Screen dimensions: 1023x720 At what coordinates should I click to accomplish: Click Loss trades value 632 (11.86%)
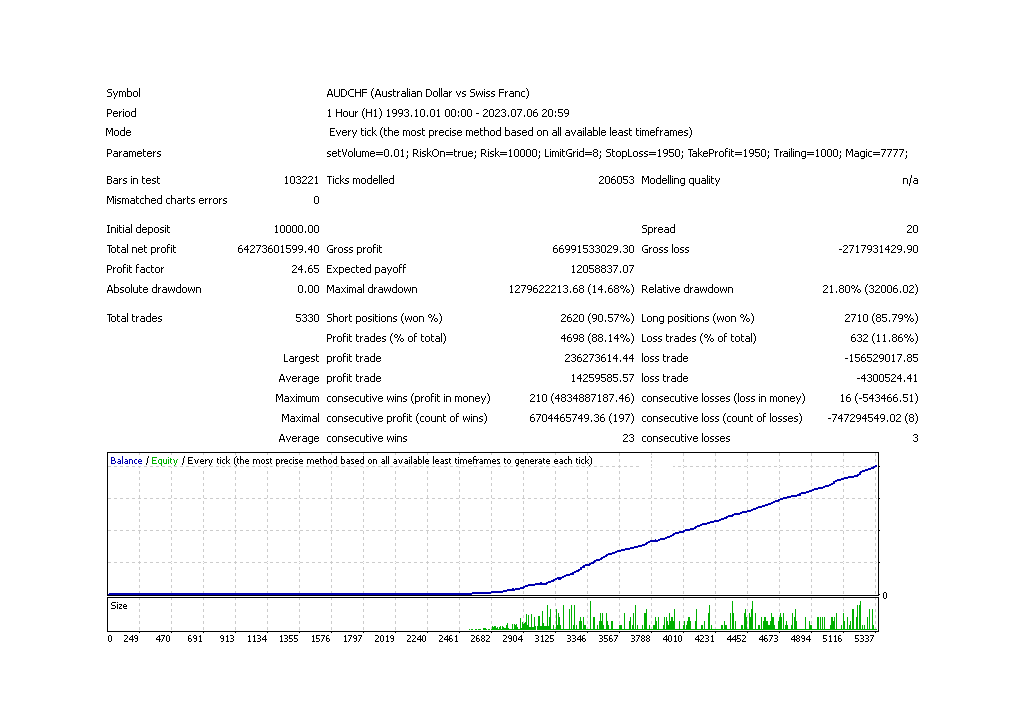(885, 338)
